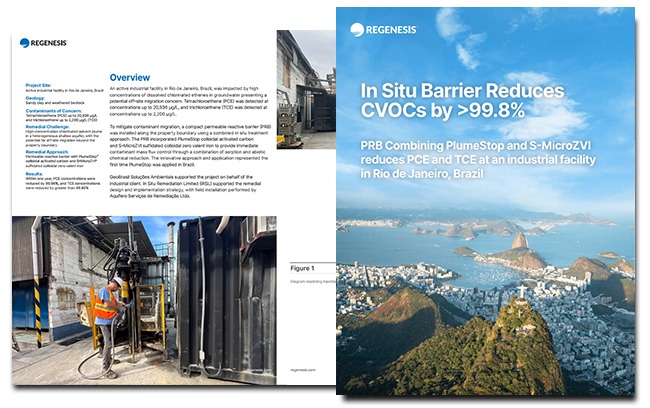This screenshot has height=408, width=650.
Task: Click the photo of the worker at the drilling rig
Action: click(144, 300)
